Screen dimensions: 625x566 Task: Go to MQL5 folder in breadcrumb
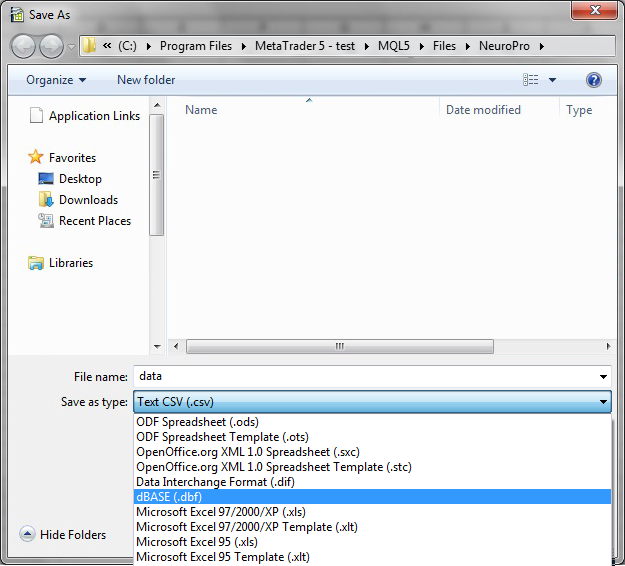(394, 46)
